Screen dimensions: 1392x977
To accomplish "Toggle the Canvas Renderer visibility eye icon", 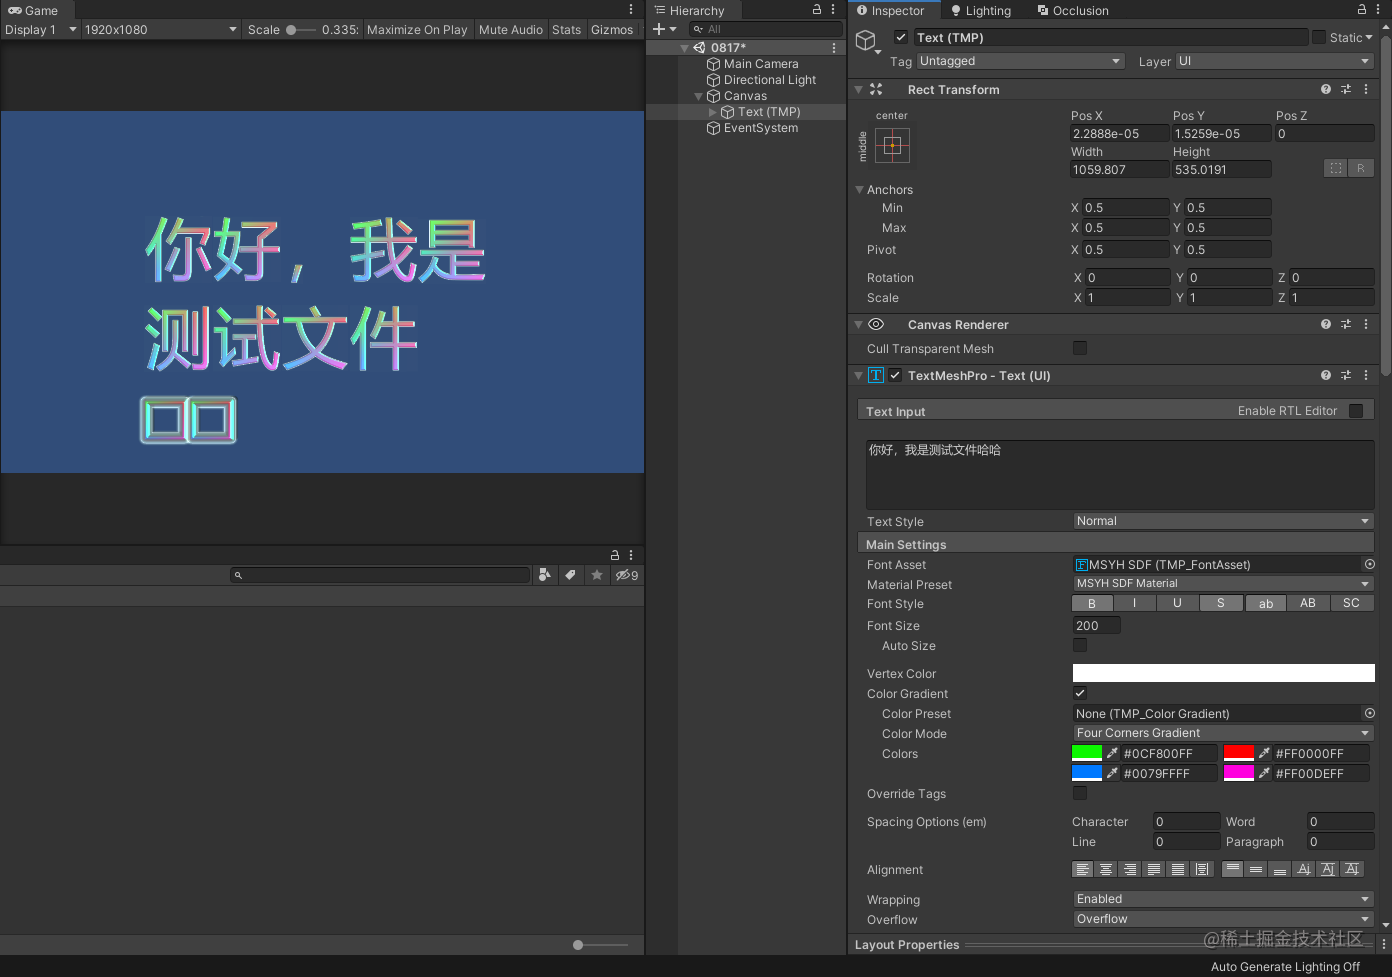I will tap(876, 324).
